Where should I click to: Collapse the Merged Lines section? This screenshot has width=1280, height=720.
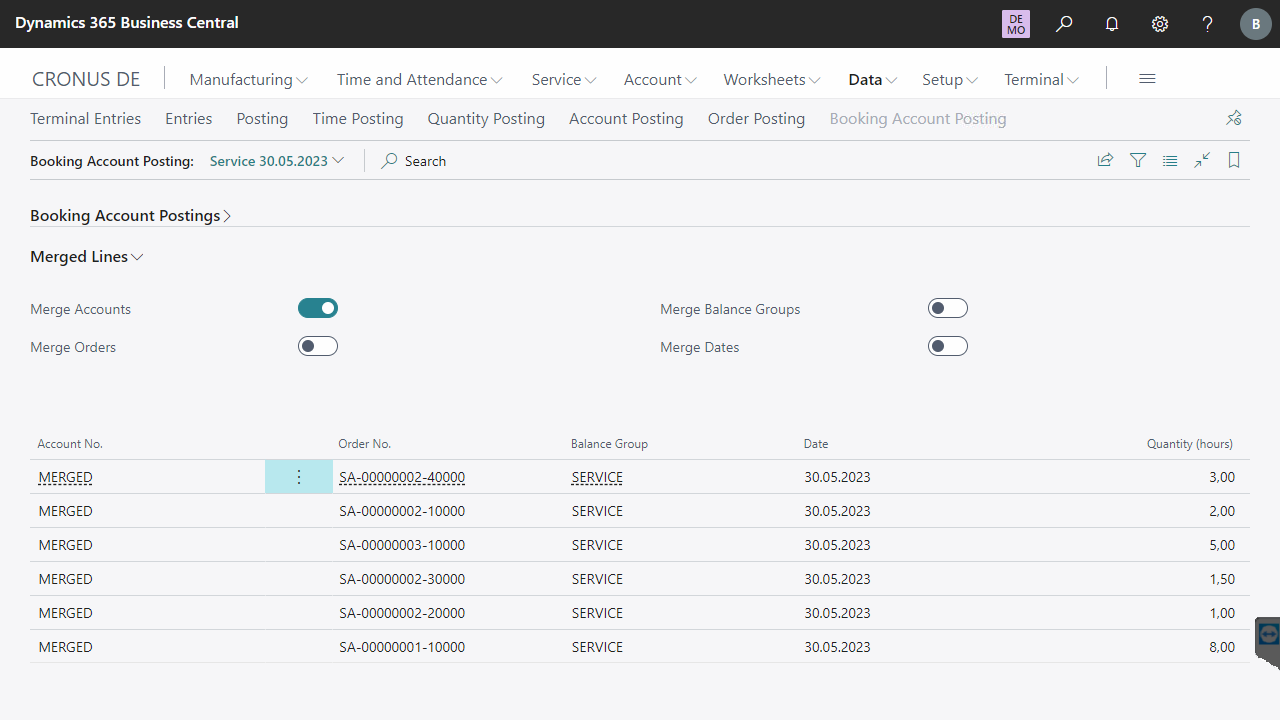pos(87,256)
